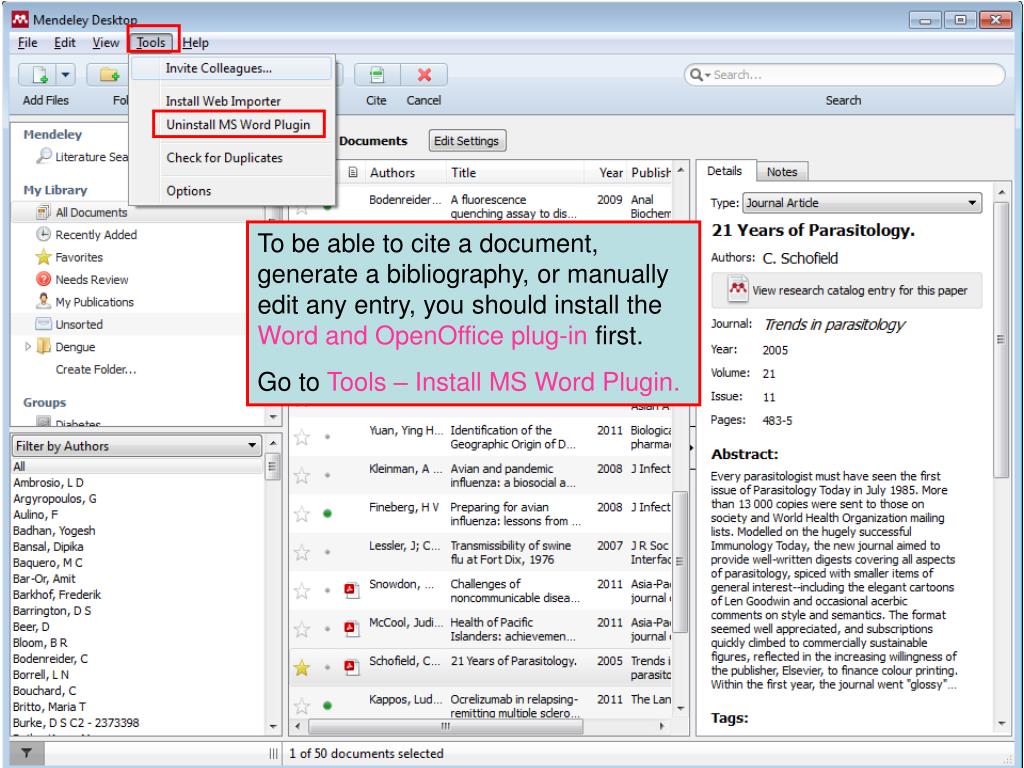This screenshot has height=768, width=1024.
Task: Open Literature Search via its magnifier icon
Action: tap(44, 156)
